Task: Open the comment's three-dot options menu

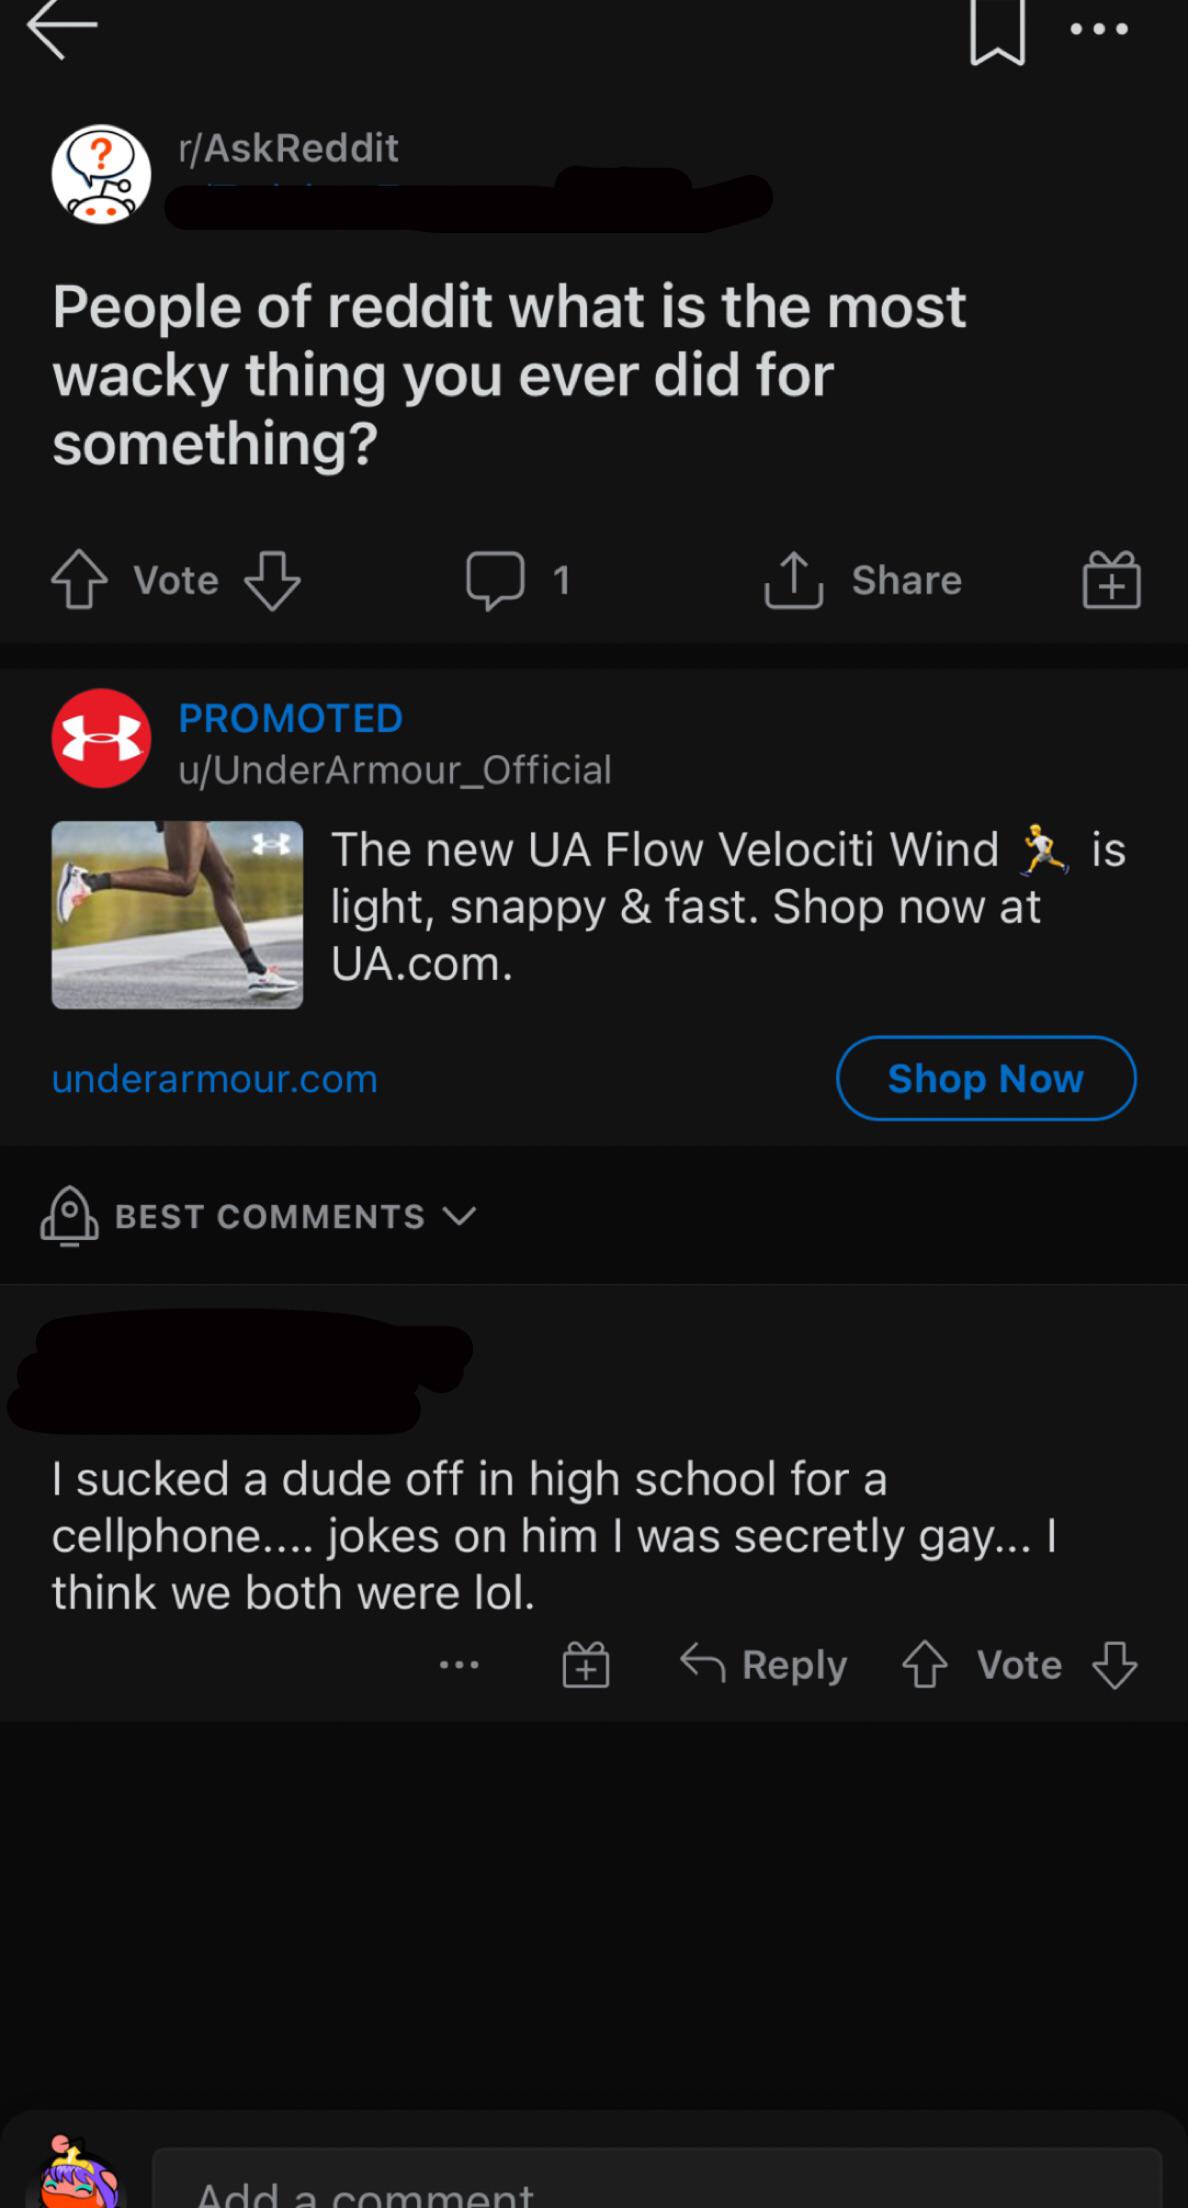Action: pos(459,1666)
